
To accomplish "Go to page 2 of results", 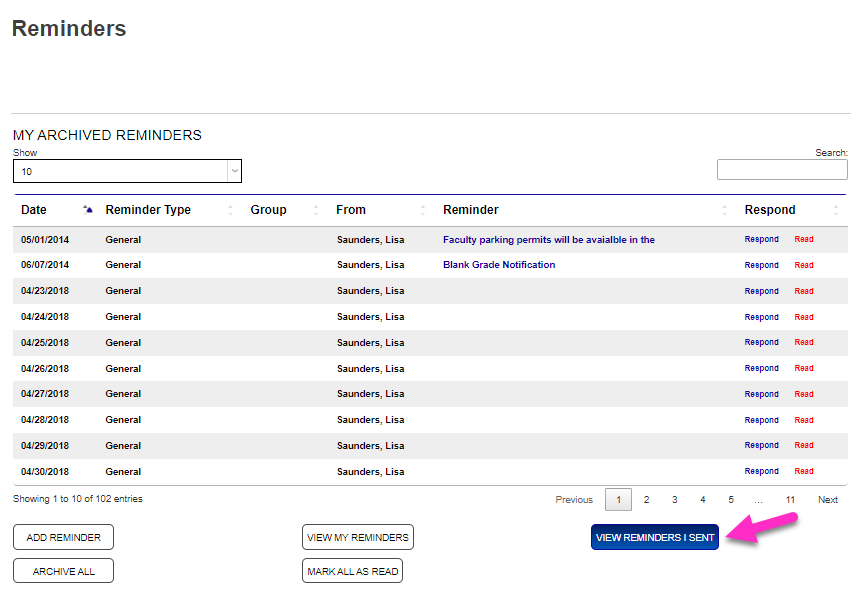I will [646, 500].
